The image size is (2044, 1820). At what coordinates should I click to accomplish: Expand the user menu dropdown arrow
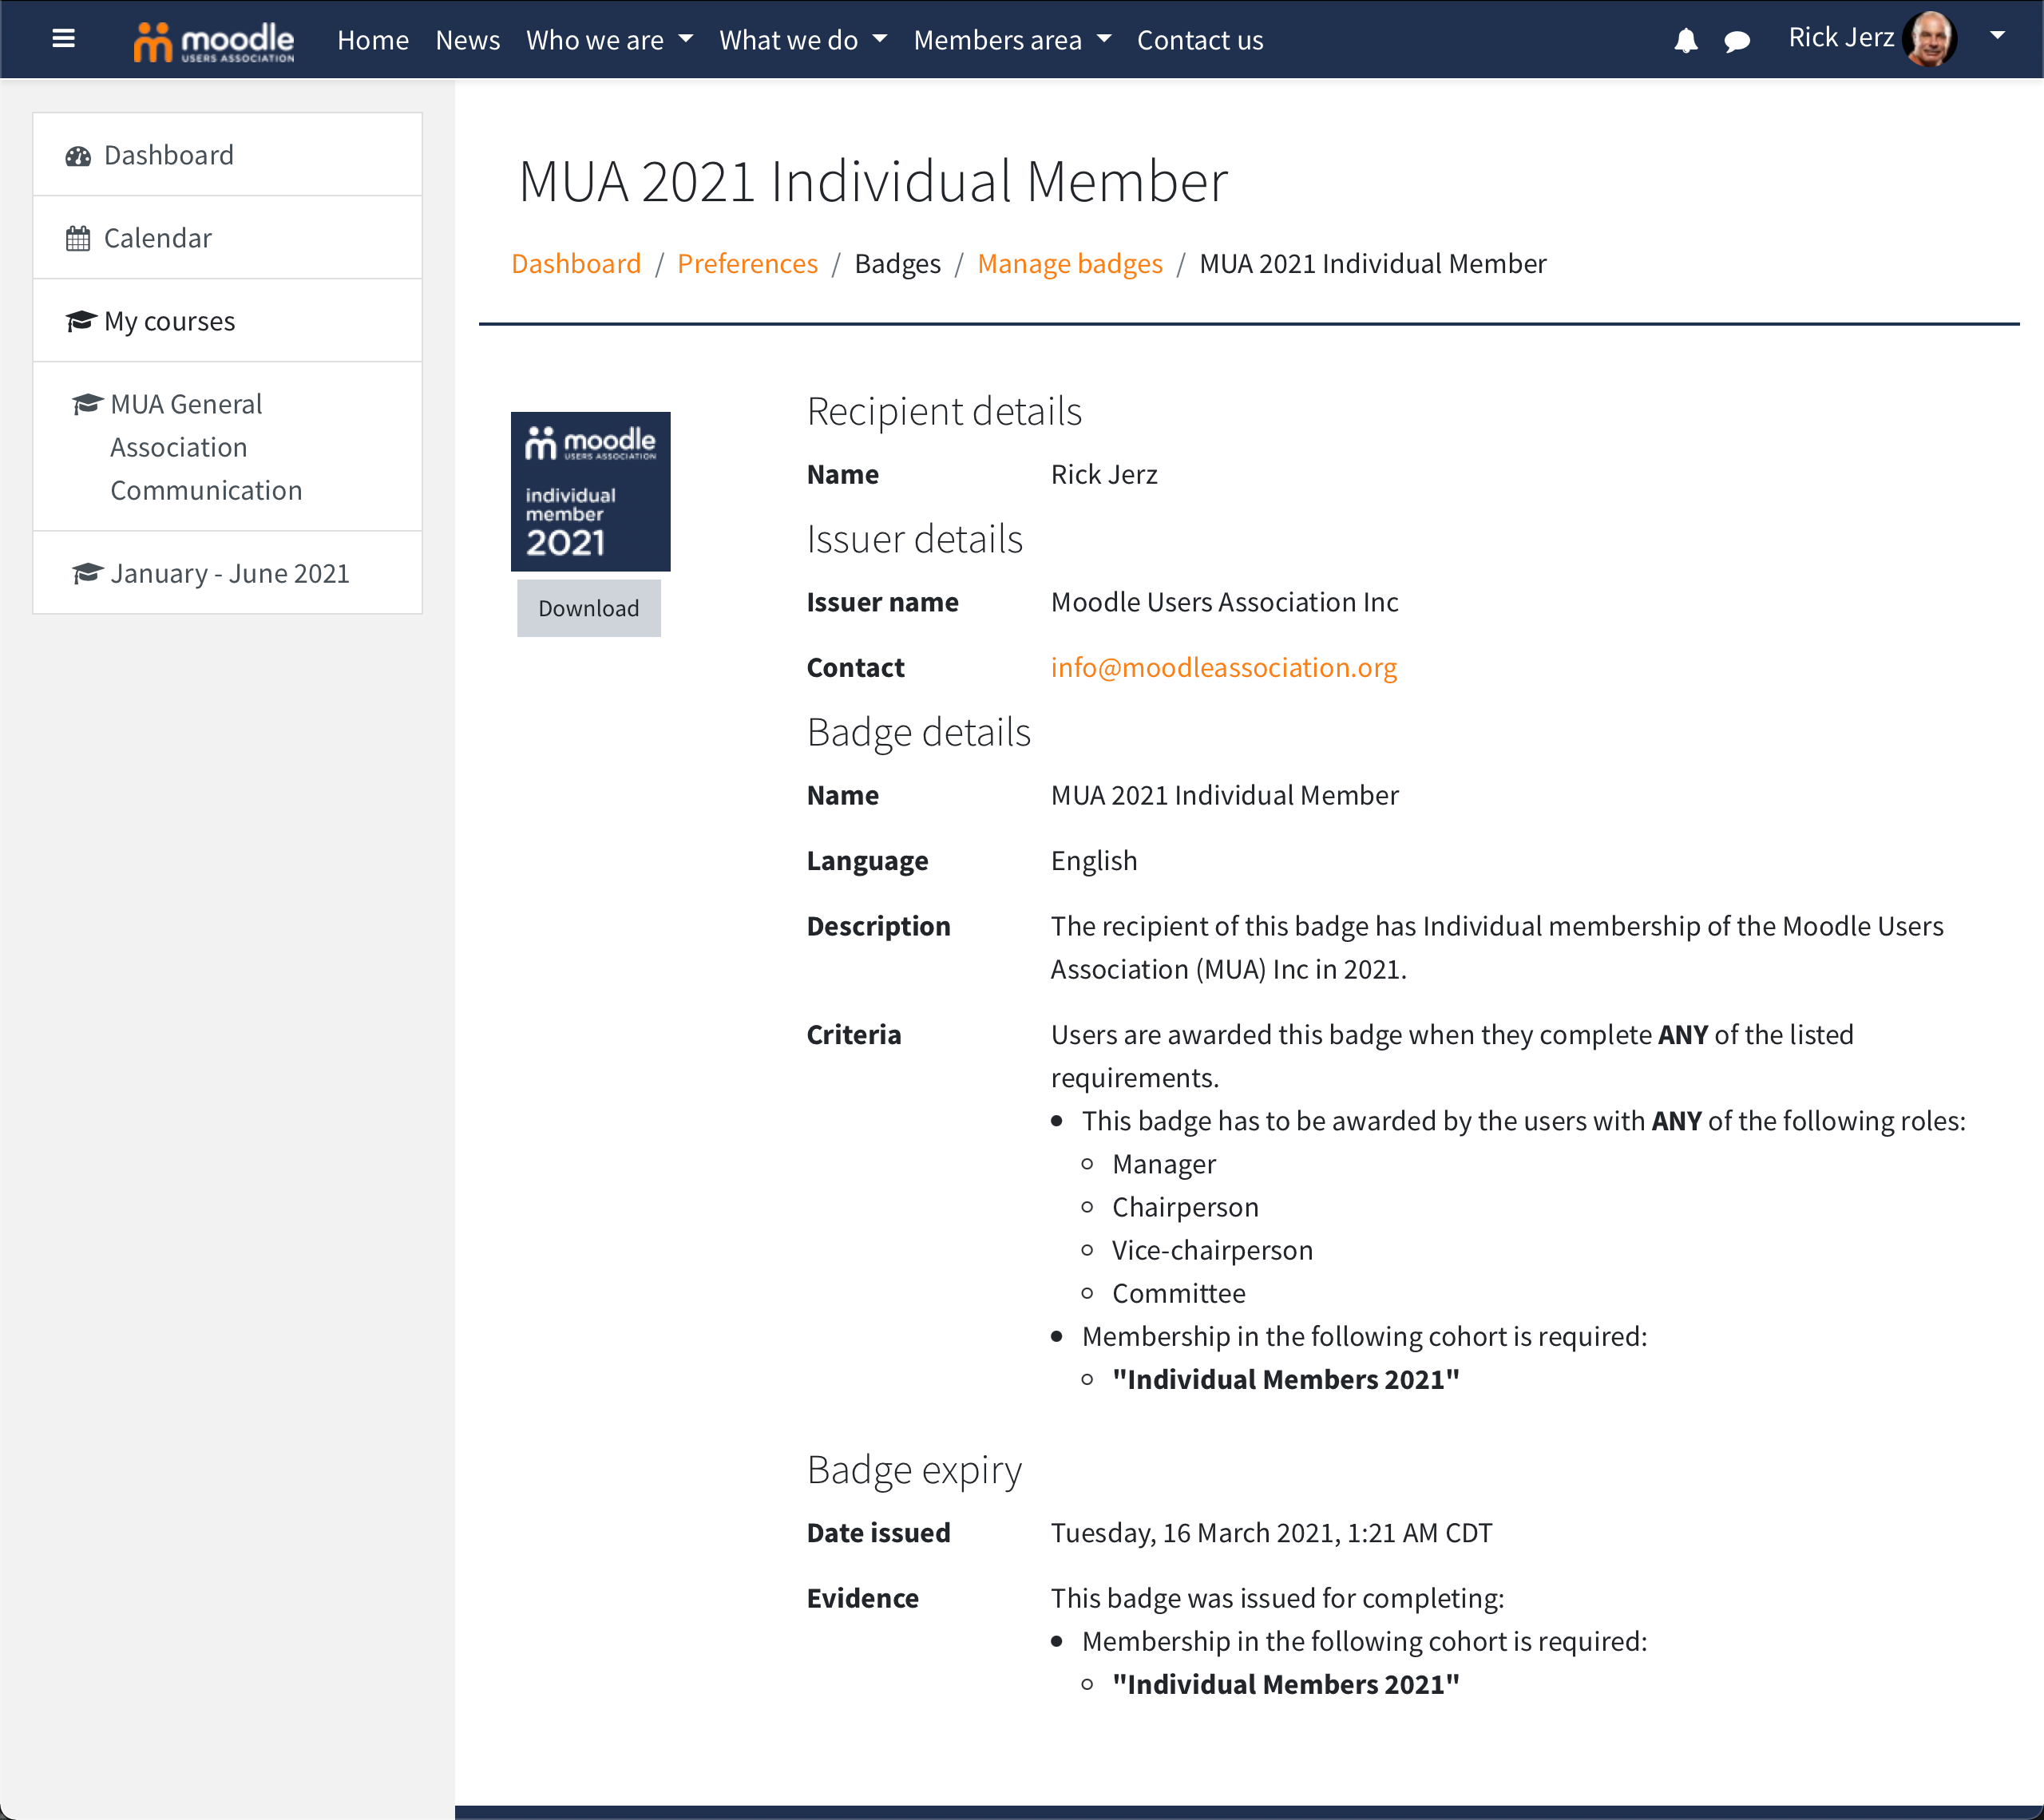click(x=1997, y=36)
